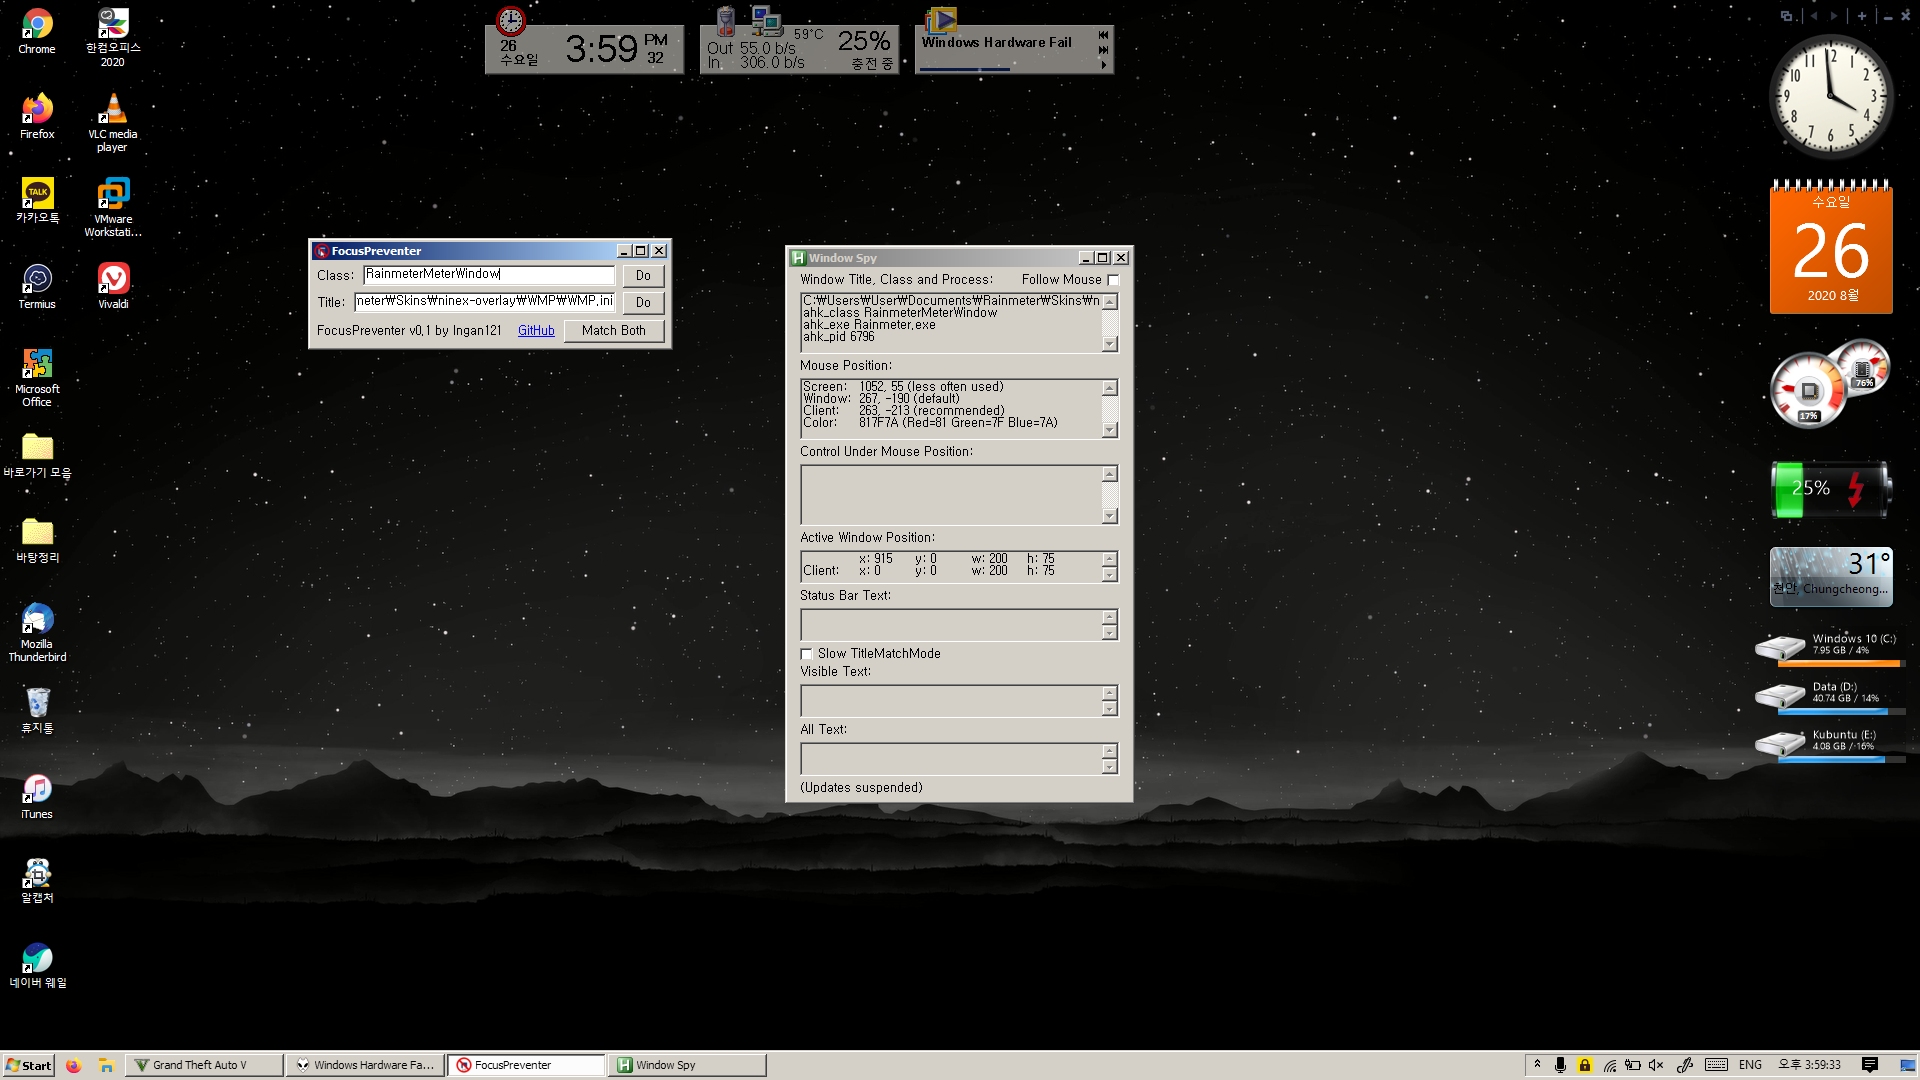Open the Mozilla Thunderbird desktop icon
This screenshot has width=1920, height=1080.
point(37,620)
